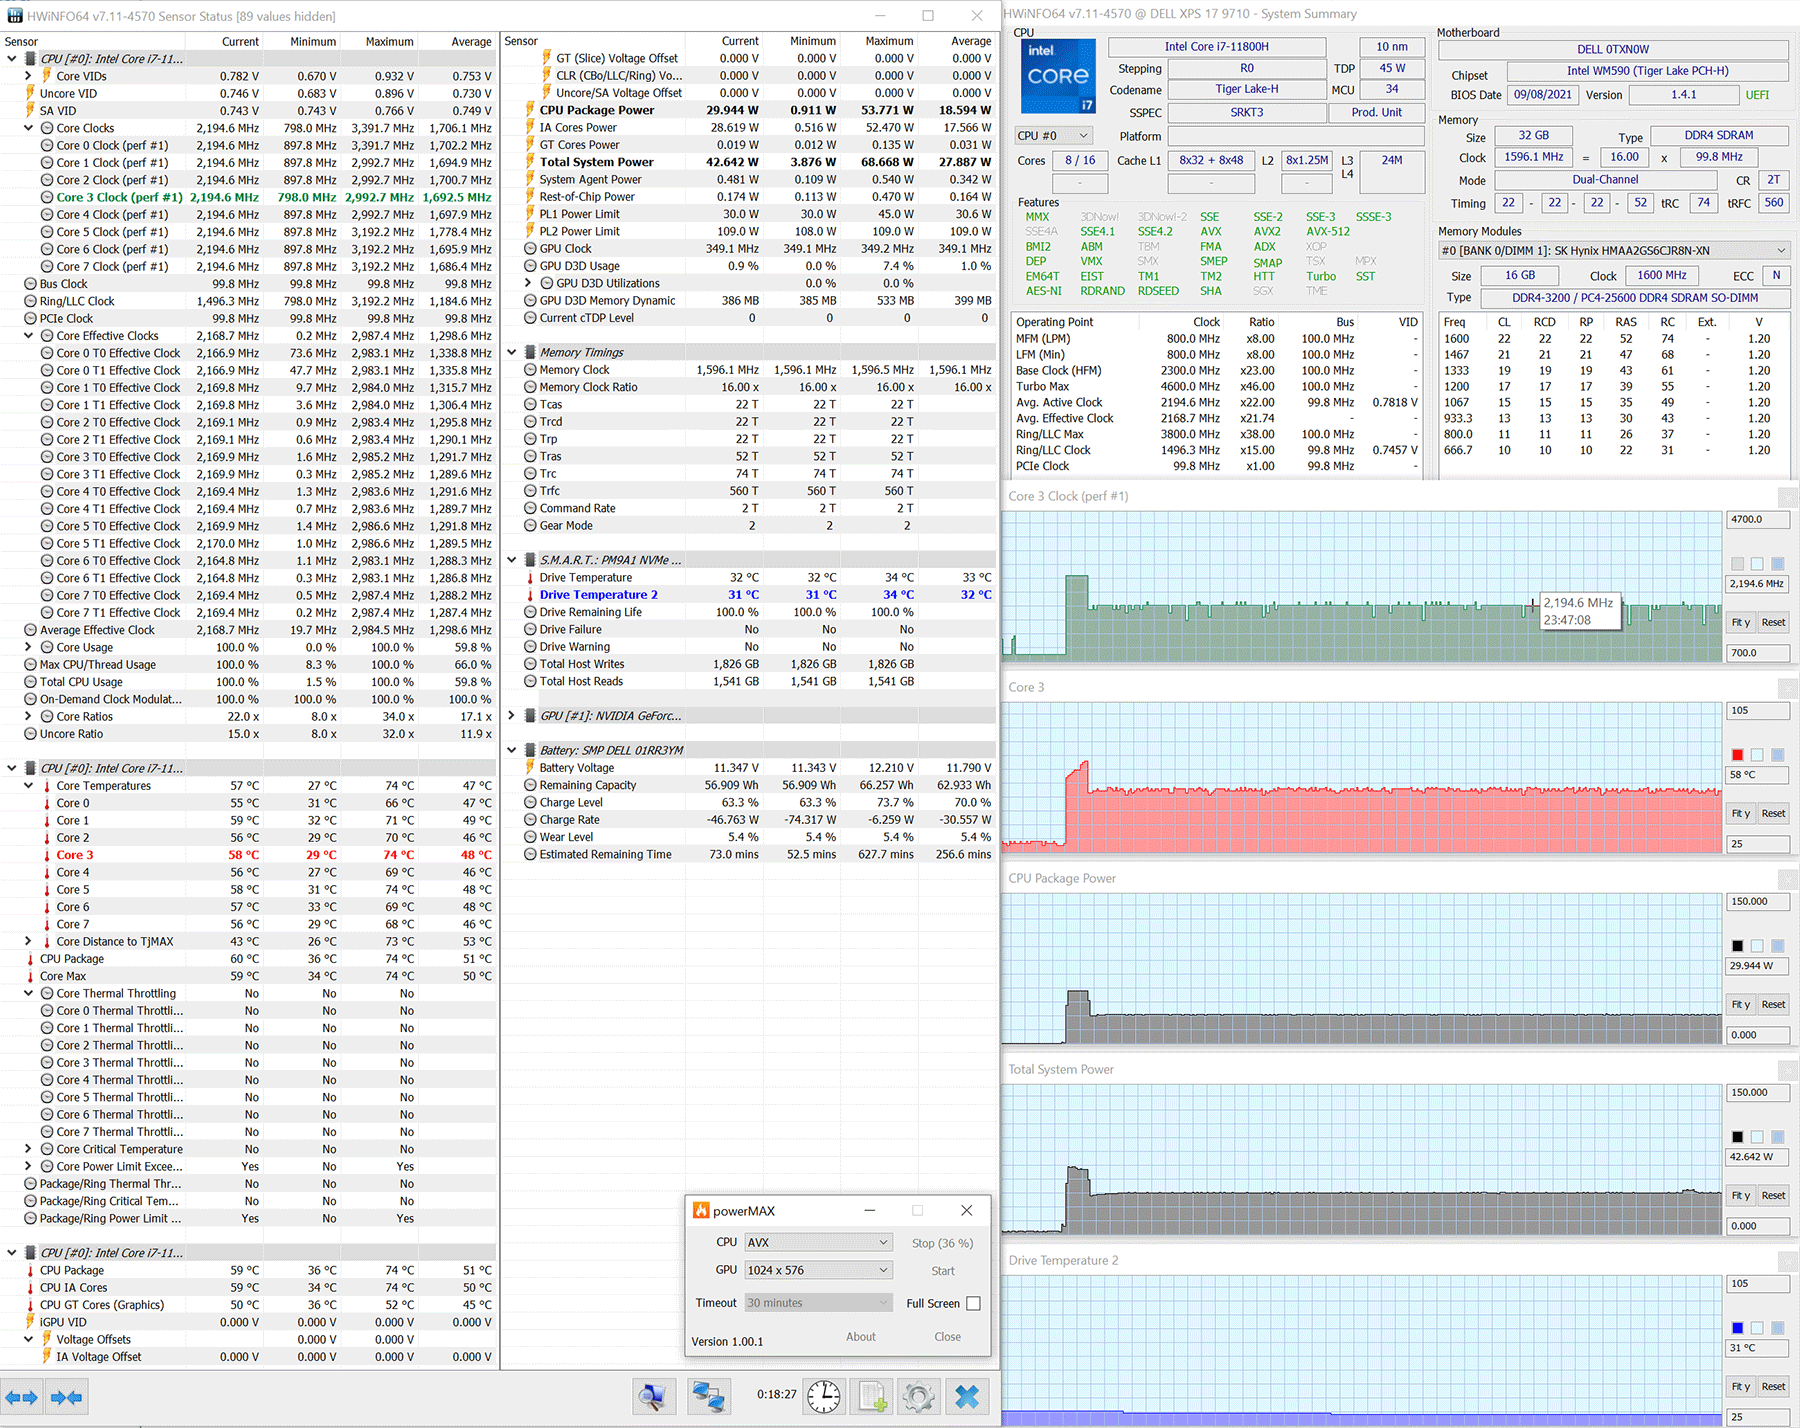The width and height of the screenshot is (1800, 1428).
Task: Click the circle icon beside Total CPU Usage row
Action: tap(30, 682)
